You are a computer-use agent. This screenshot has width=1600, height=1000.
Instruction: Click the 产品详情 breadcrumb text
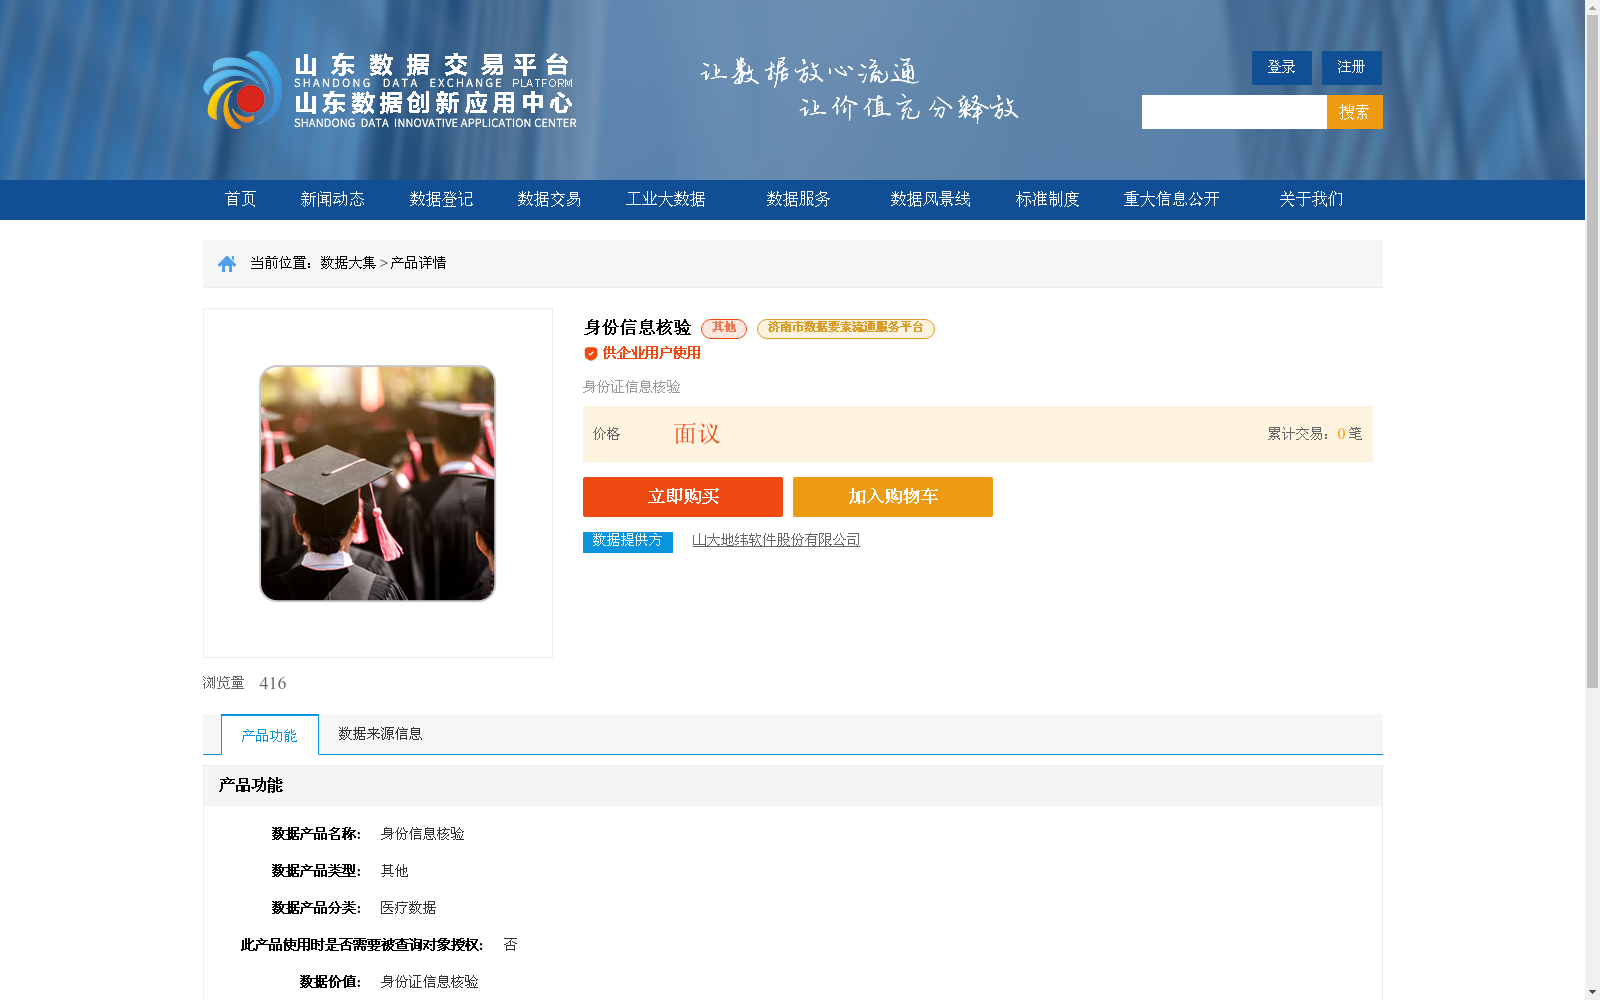(x=418, y=263)
